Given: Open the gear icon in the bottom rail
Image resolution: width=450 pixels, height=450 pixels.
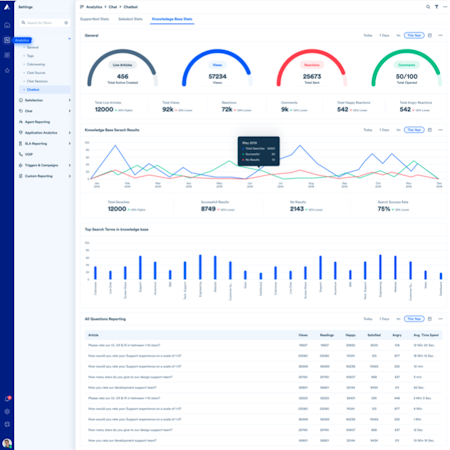Looking at the screenshot, I should coord(7,412).
